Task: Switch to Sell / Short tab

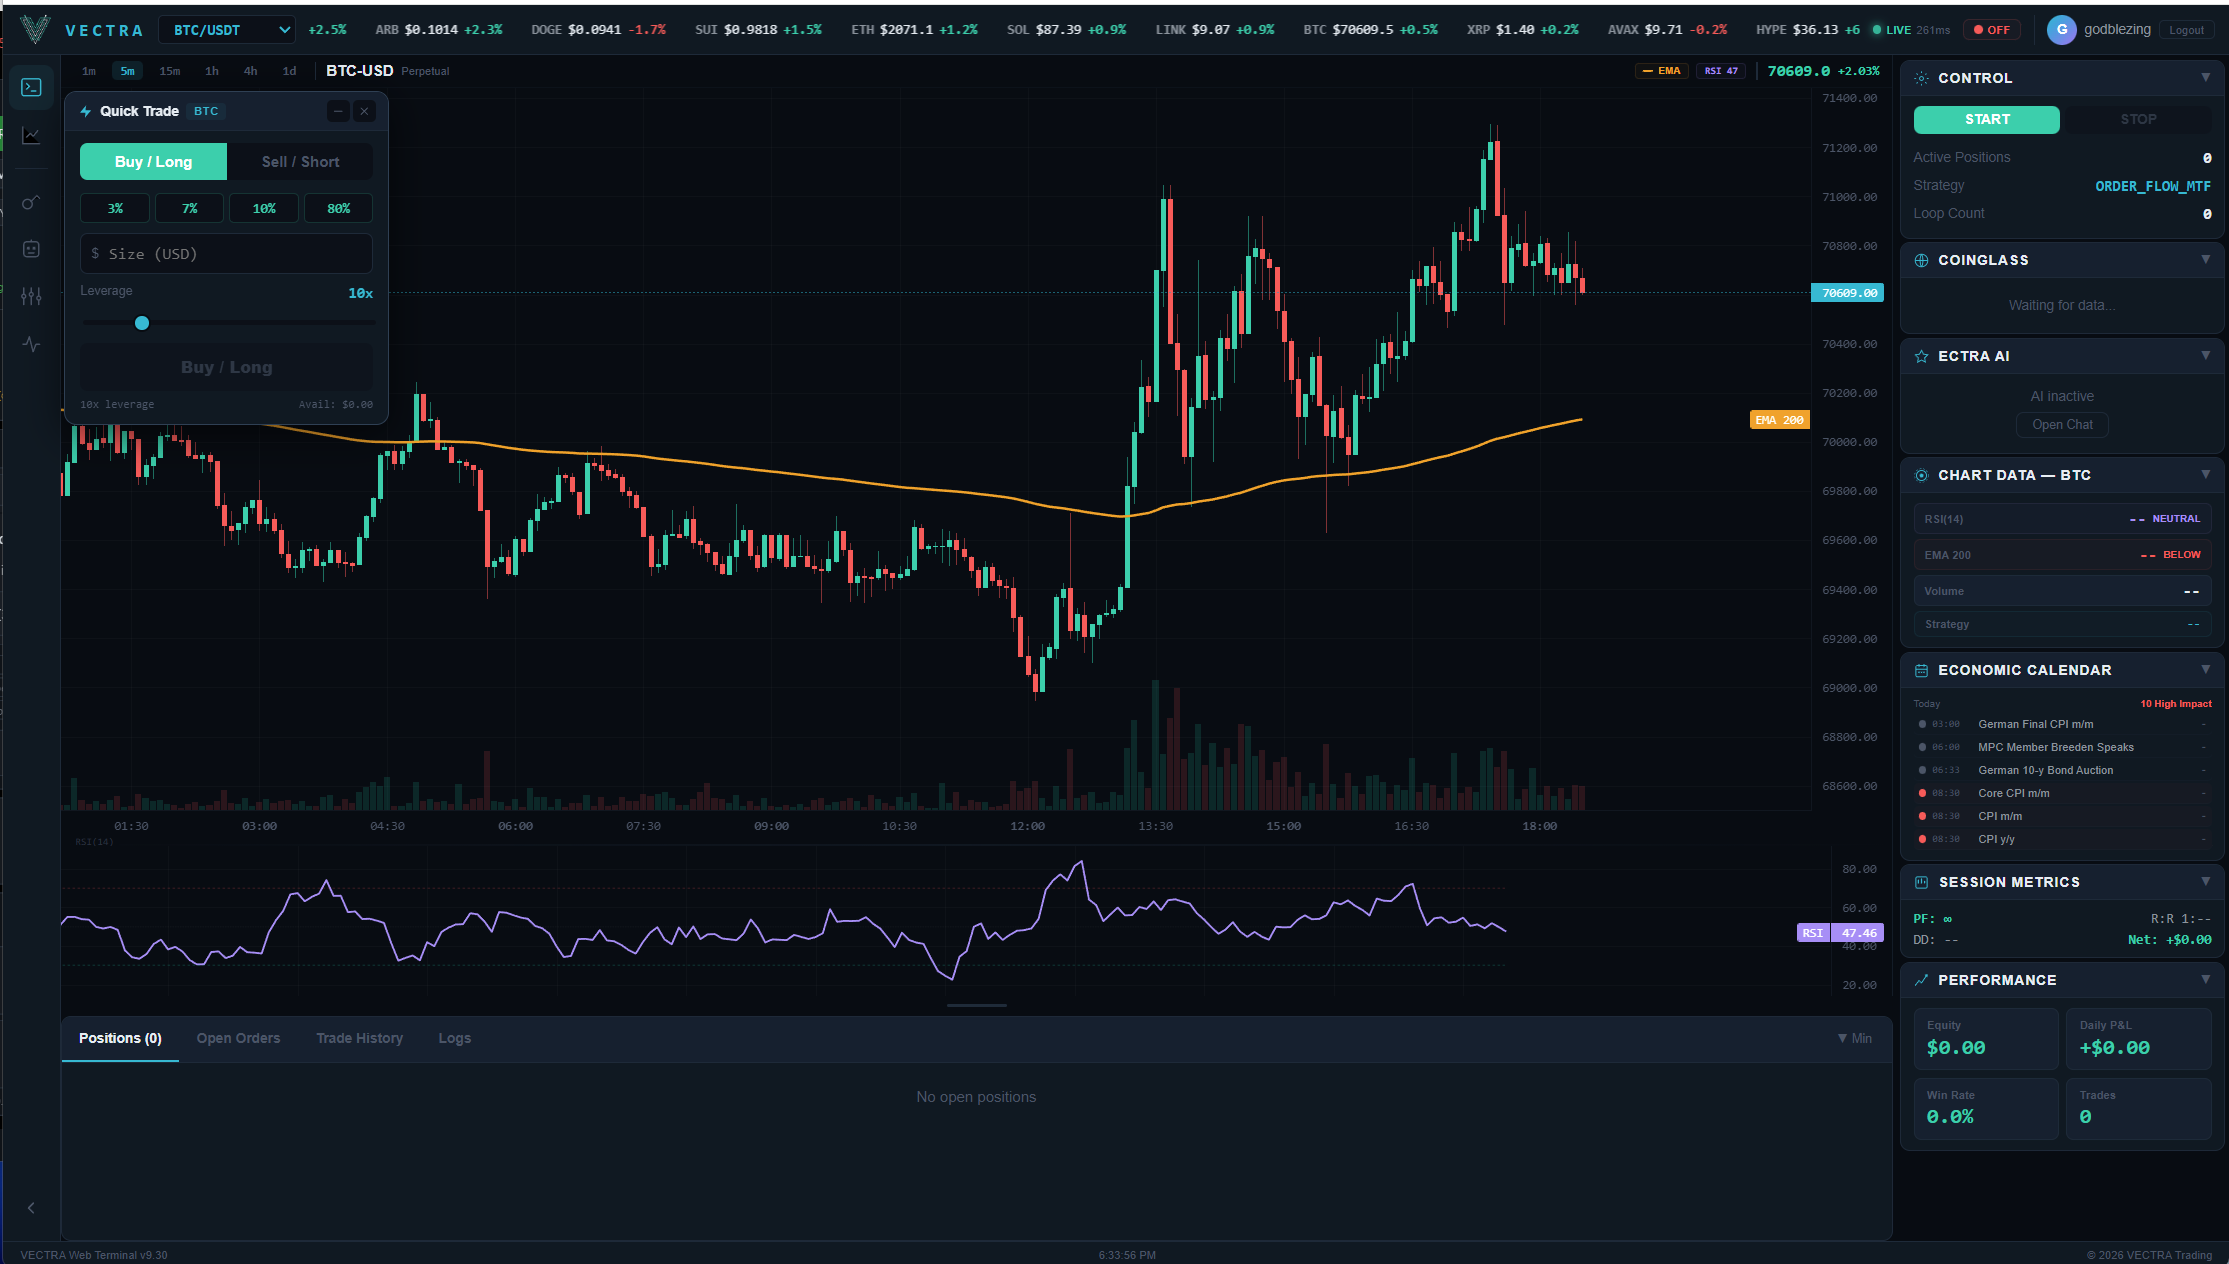Action: 300,162
